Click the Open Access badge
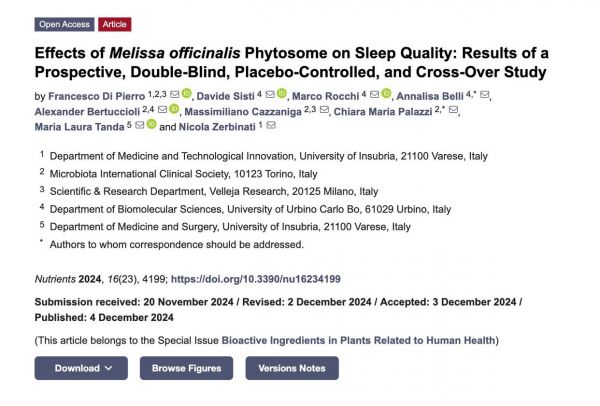600x406 pixels. tap(64, 24)
